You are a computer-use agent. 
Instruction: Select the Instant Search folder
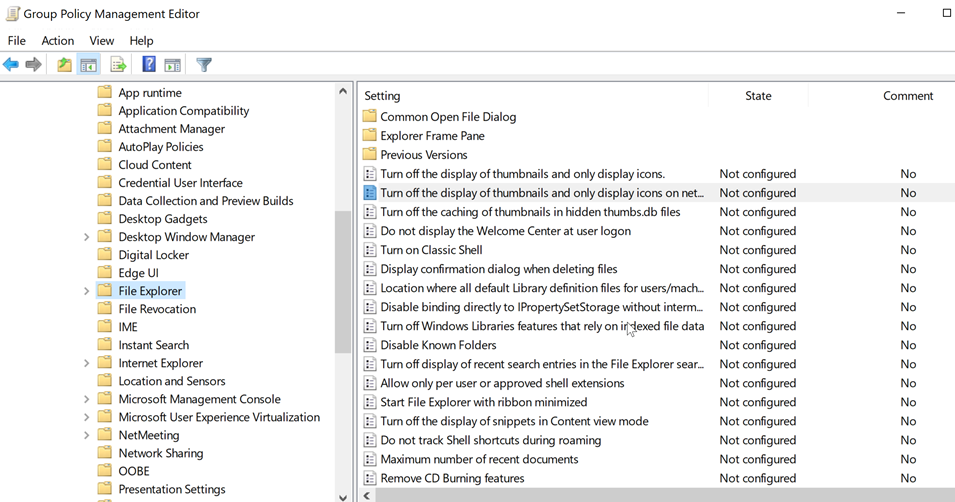(153, 345)
